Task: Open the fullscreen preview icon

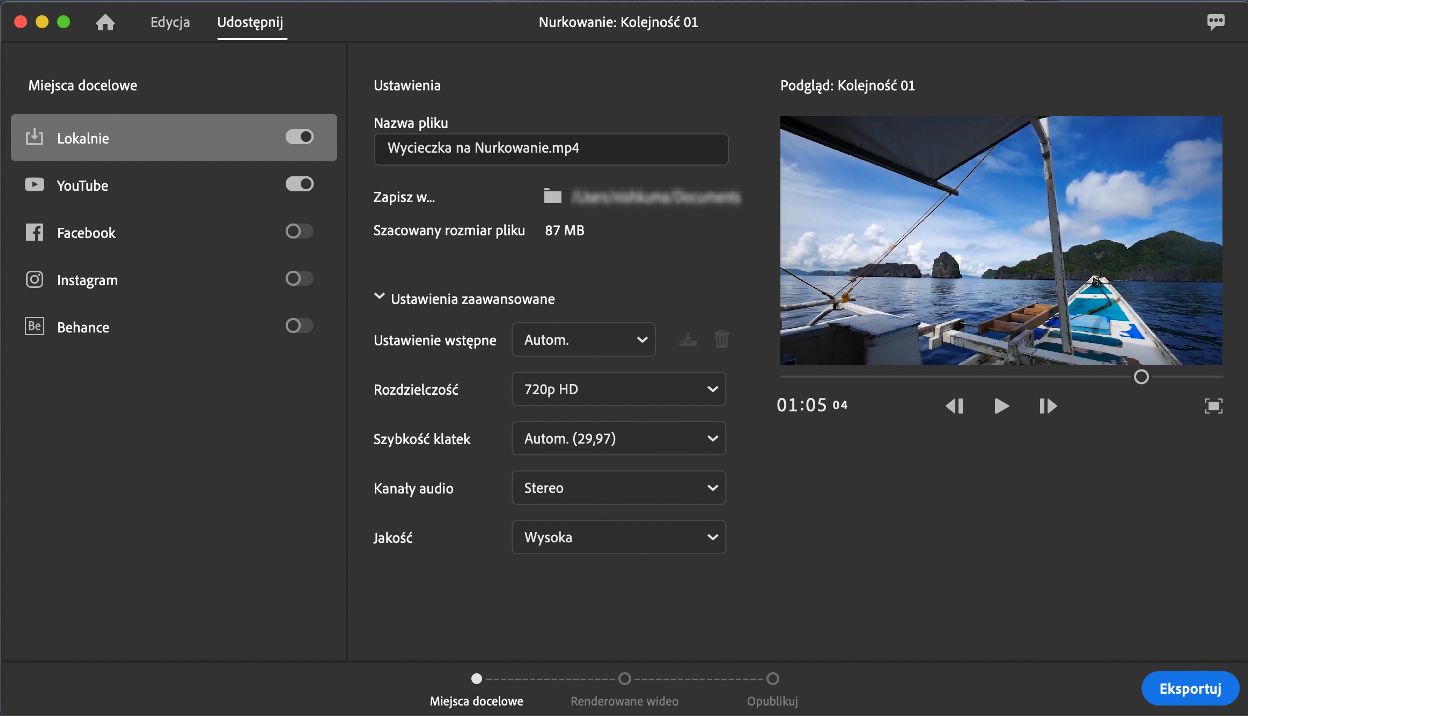Action: (x=1213, y=406)
